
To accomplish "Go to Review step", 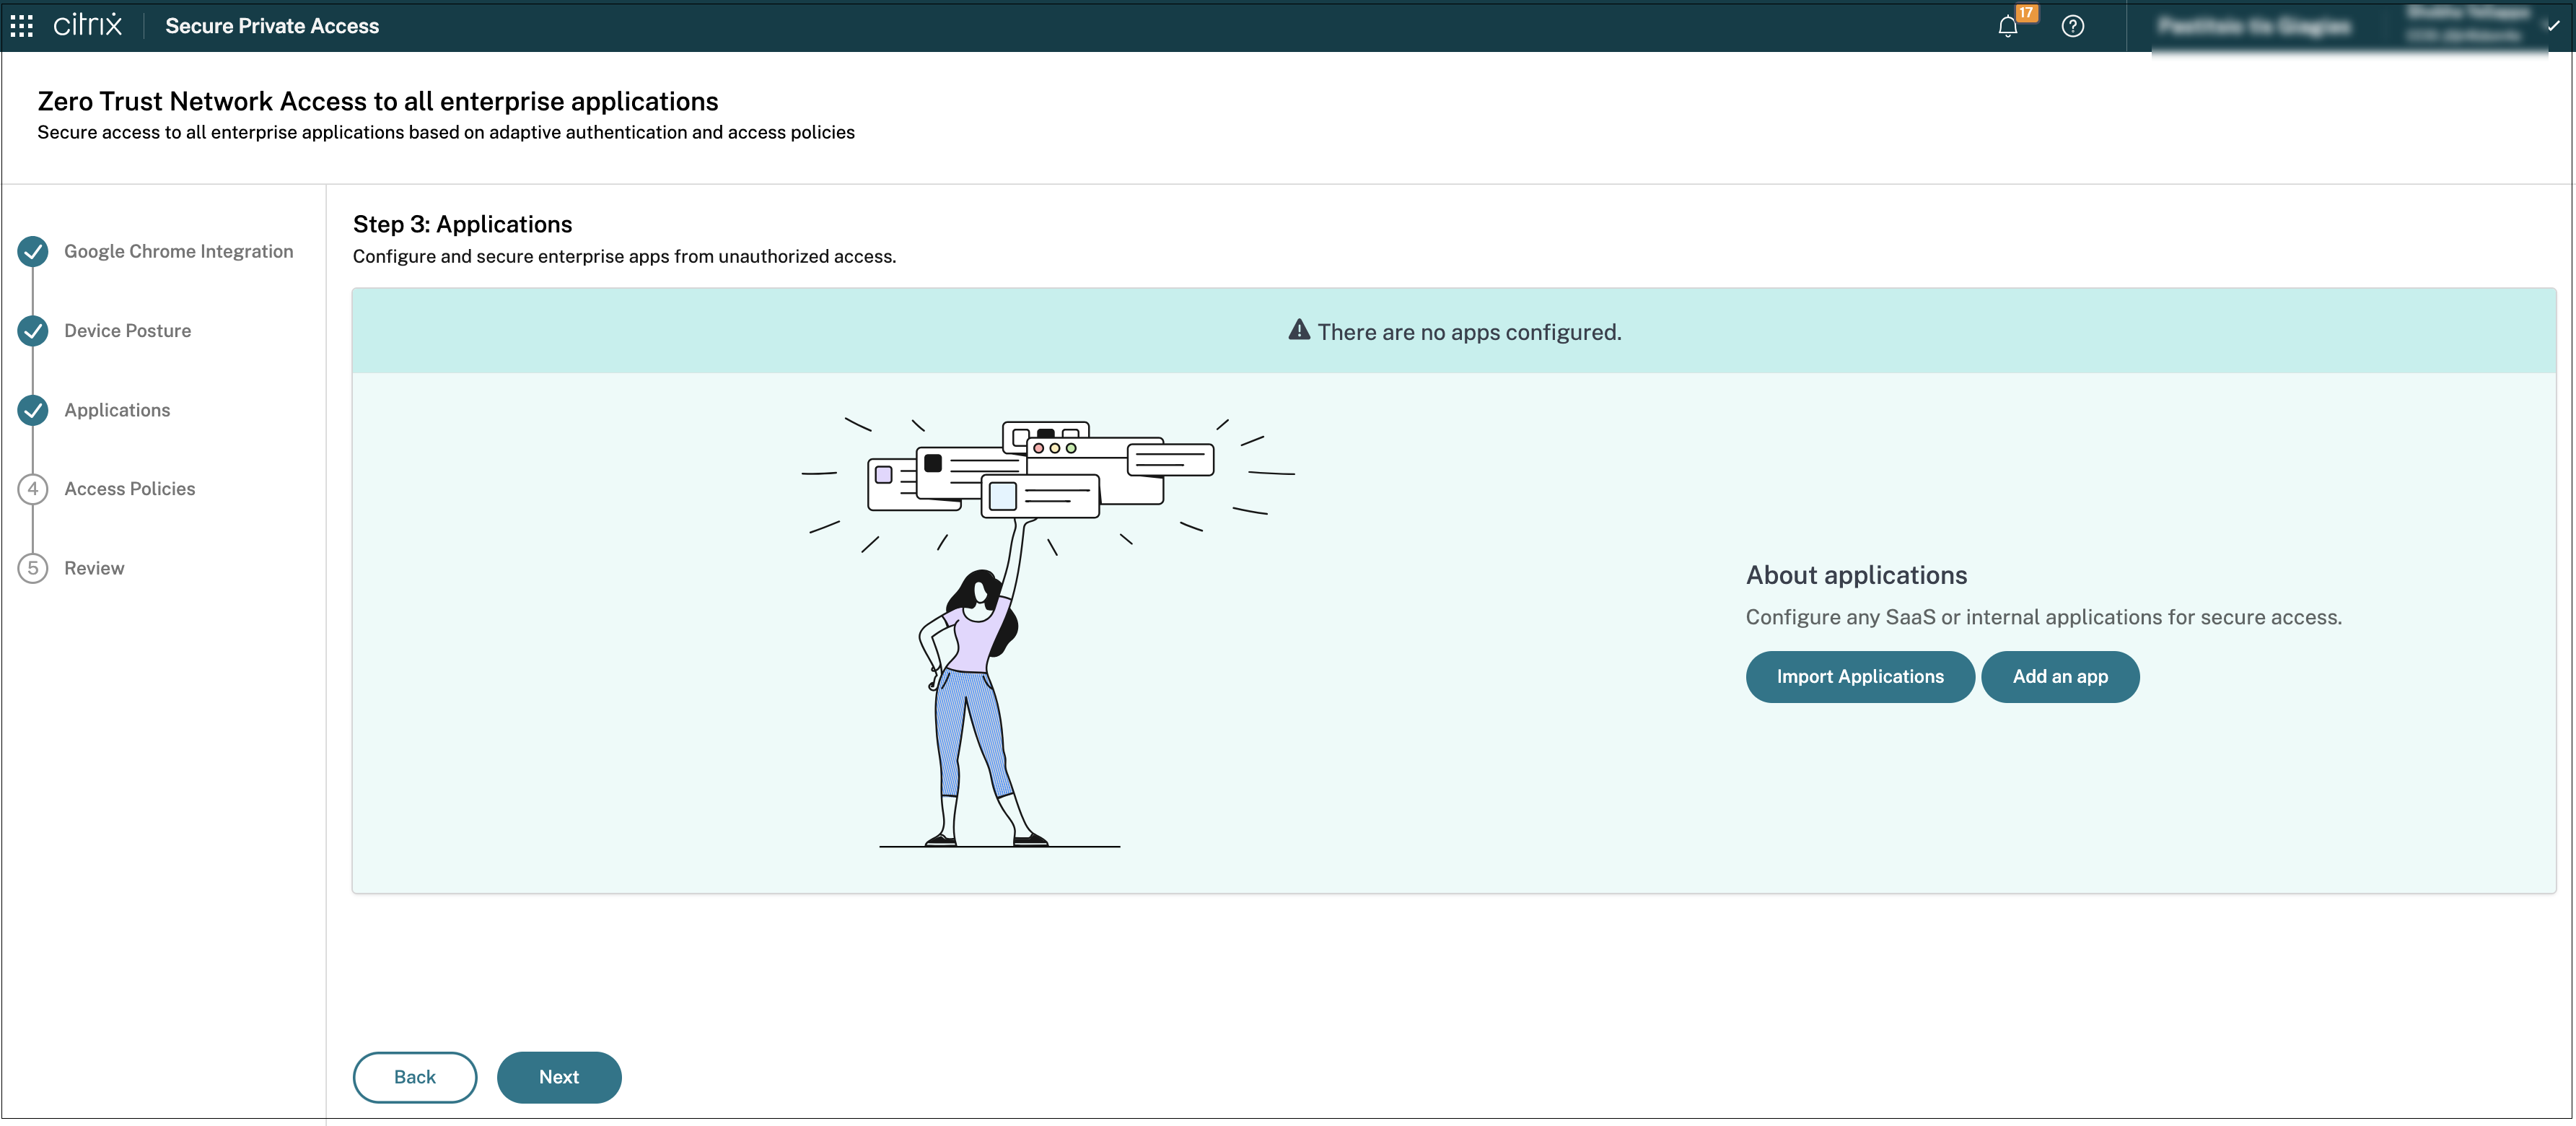I will pos(94,568).
